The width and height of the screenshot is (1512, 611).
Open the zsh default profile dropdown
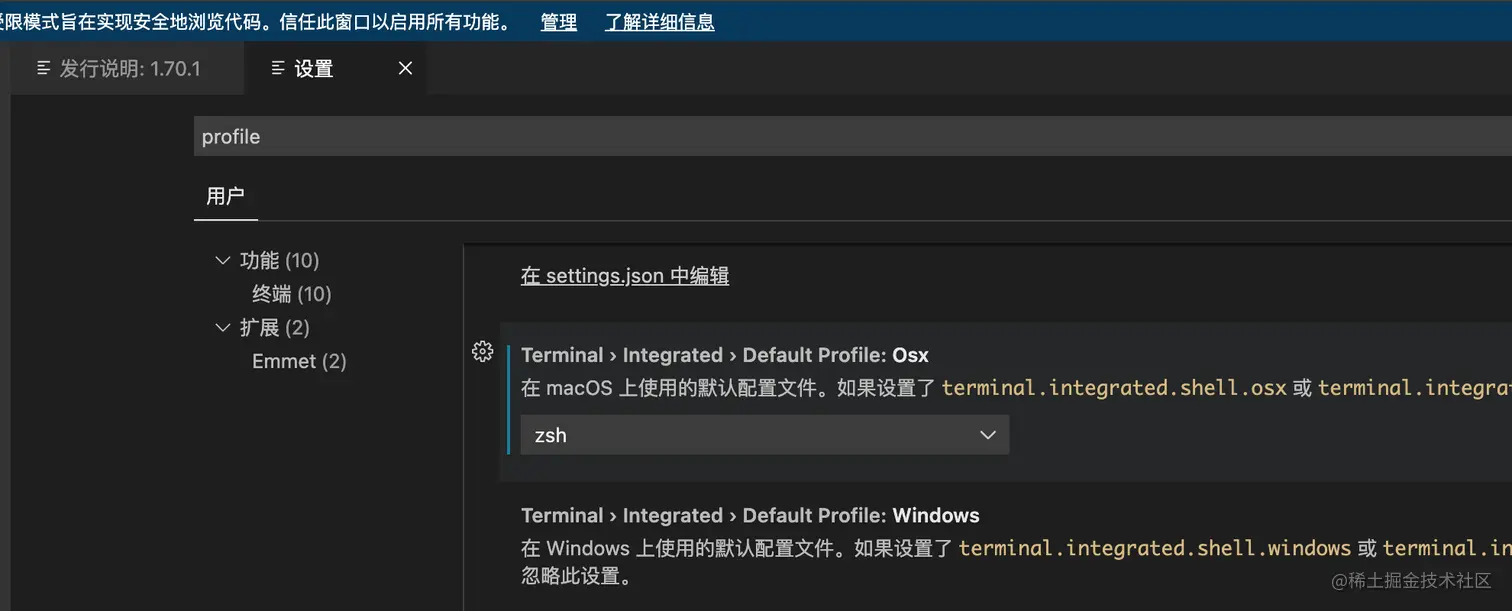[x=764, y=435]
